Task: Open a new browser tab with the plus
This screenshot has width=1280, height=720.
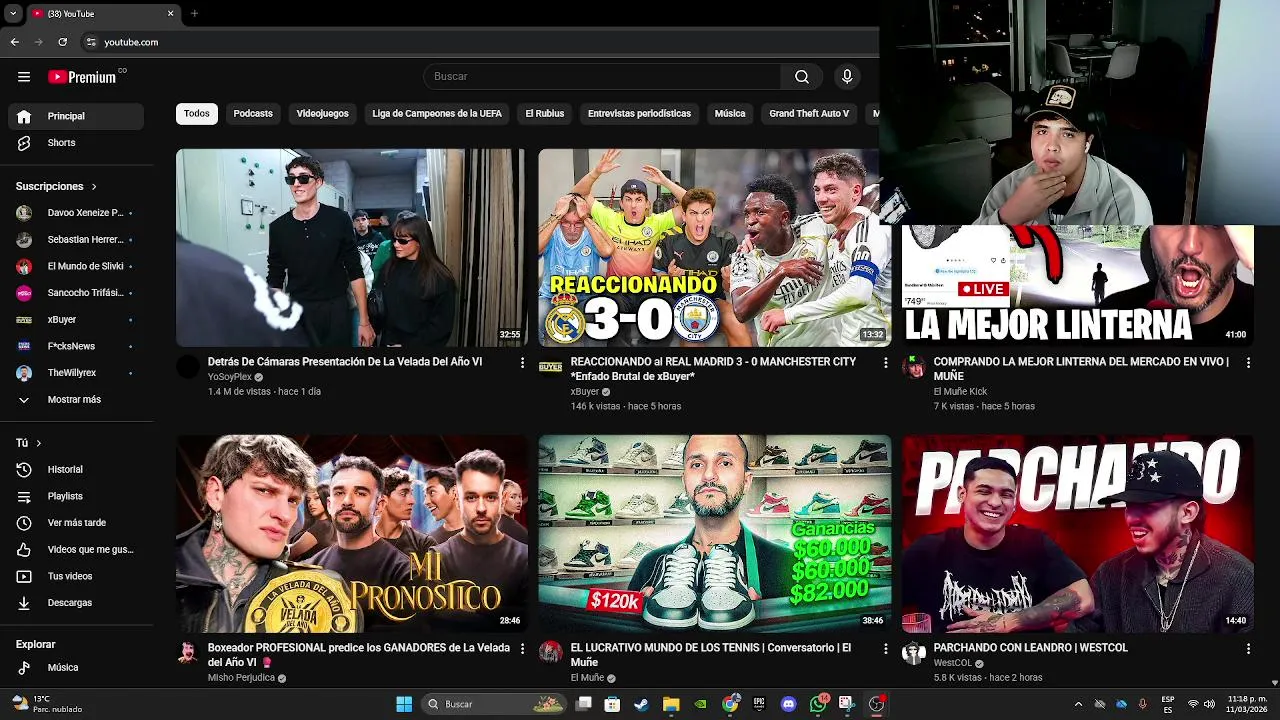Action: tap(194, 14)
